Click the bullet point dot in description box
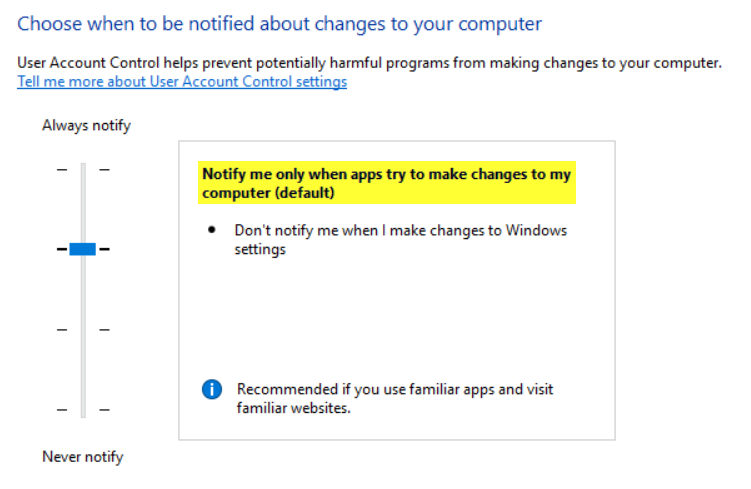 point(212,230)
